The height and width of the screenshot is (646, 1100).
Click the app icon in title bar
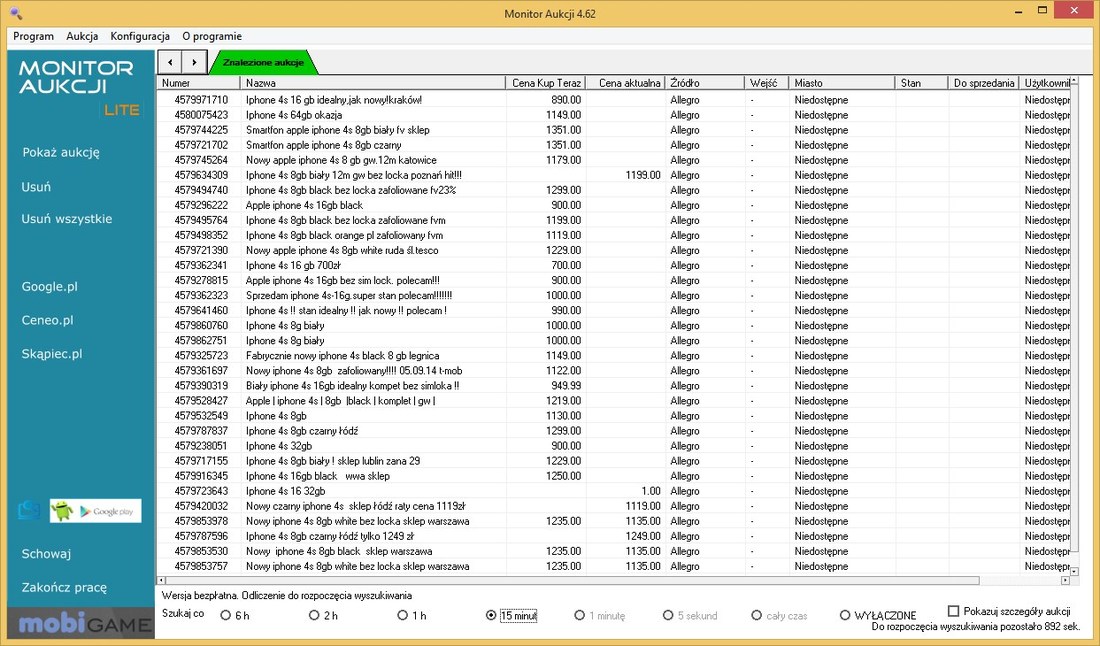pyautogui.click(x=14, y=13)
